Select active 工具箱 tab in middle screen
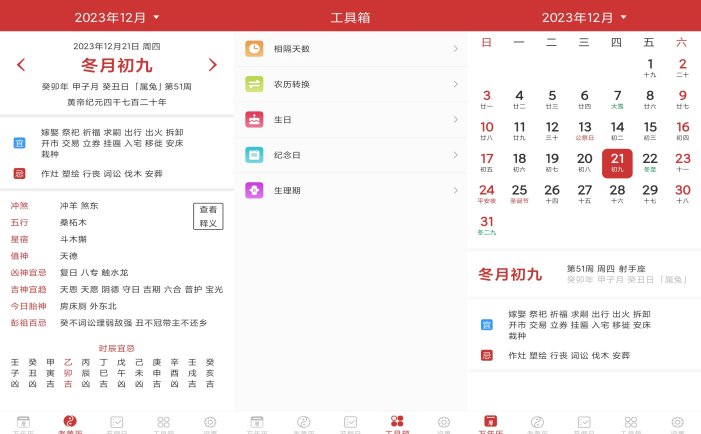The height and width of the screenshot is (434, 701). [x=397, y=425]
